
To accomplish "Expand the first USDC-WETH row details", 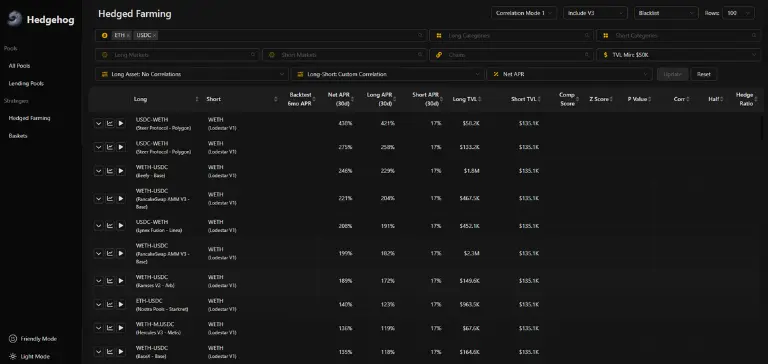I will (x=98, y=123).
